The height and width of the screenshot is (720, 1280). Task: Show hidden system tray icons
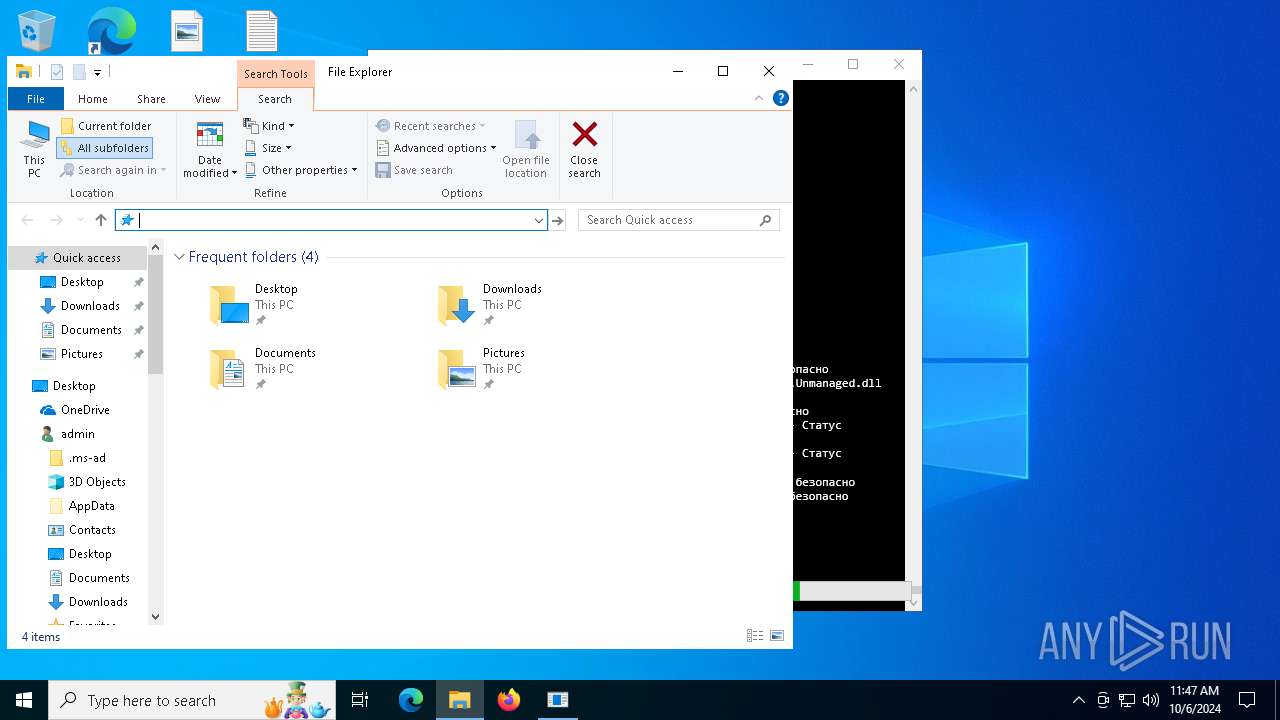coord(1078,700)
